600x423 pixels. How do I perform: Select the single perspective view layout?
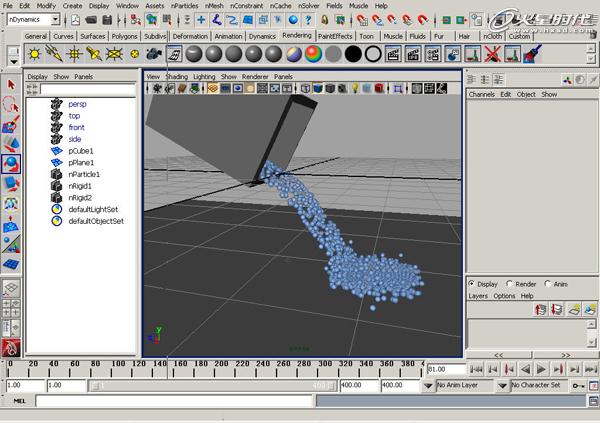(11, 288)
